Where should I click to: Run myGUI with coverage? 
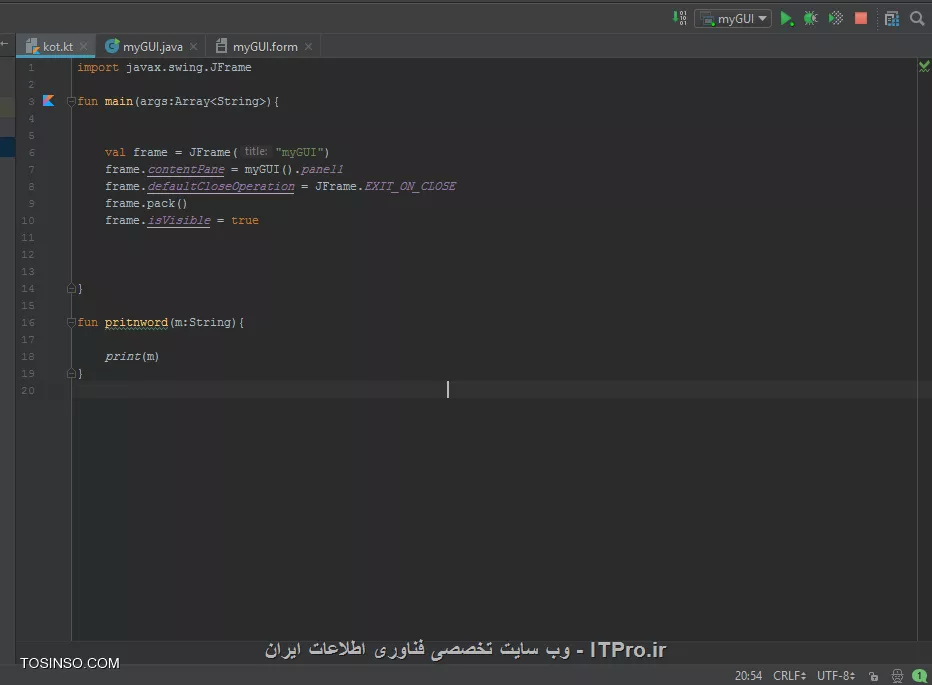(x=836, y=18)
